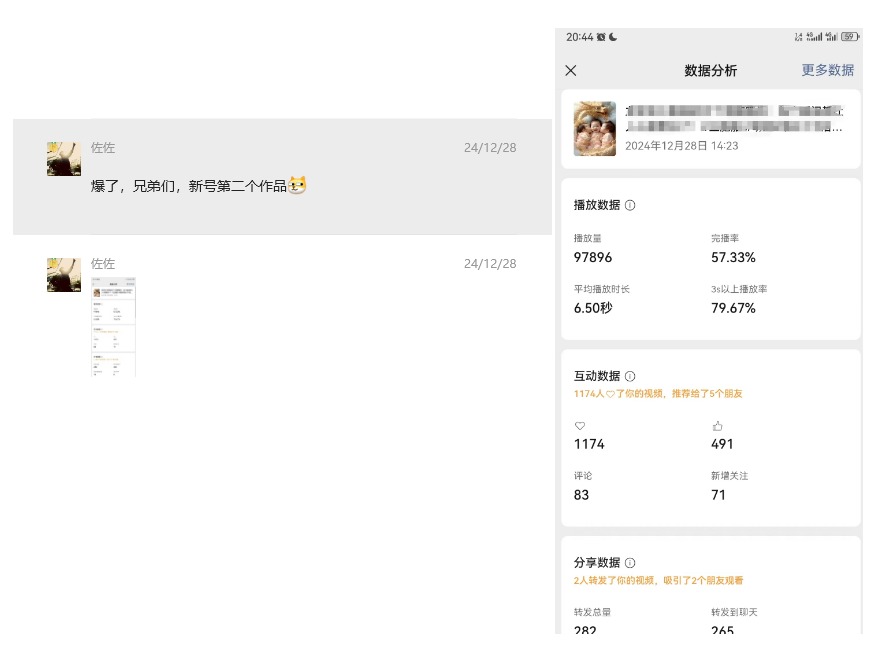Tap the 播放量 value 97896
Image resolution: width=872 pixels, height=663 pixels.
coord(593,257)
